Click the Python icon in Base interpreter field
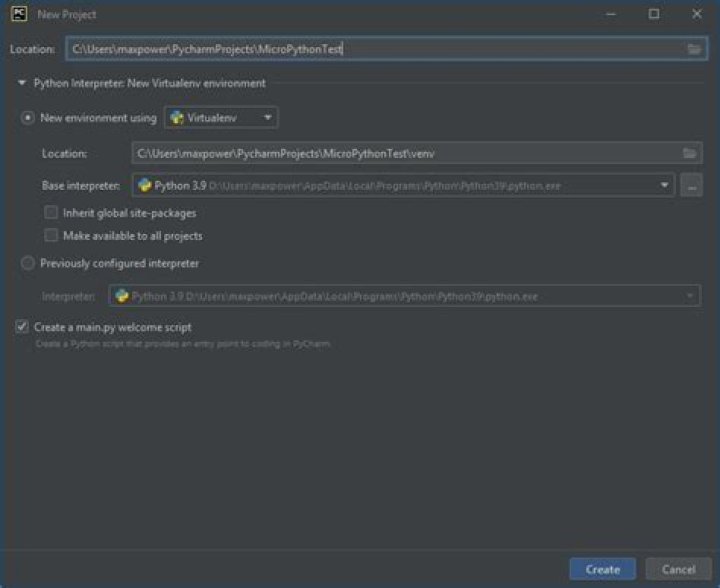 [x=145, y=186]
